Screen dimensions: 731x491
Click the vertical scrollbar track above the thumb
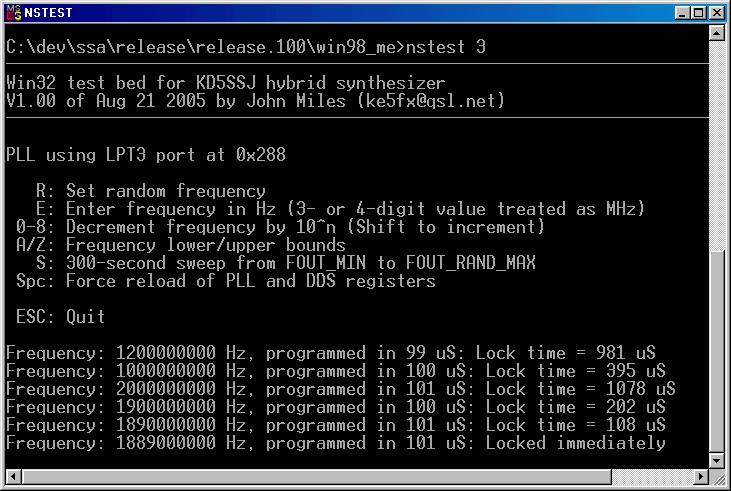click(717, 145)
